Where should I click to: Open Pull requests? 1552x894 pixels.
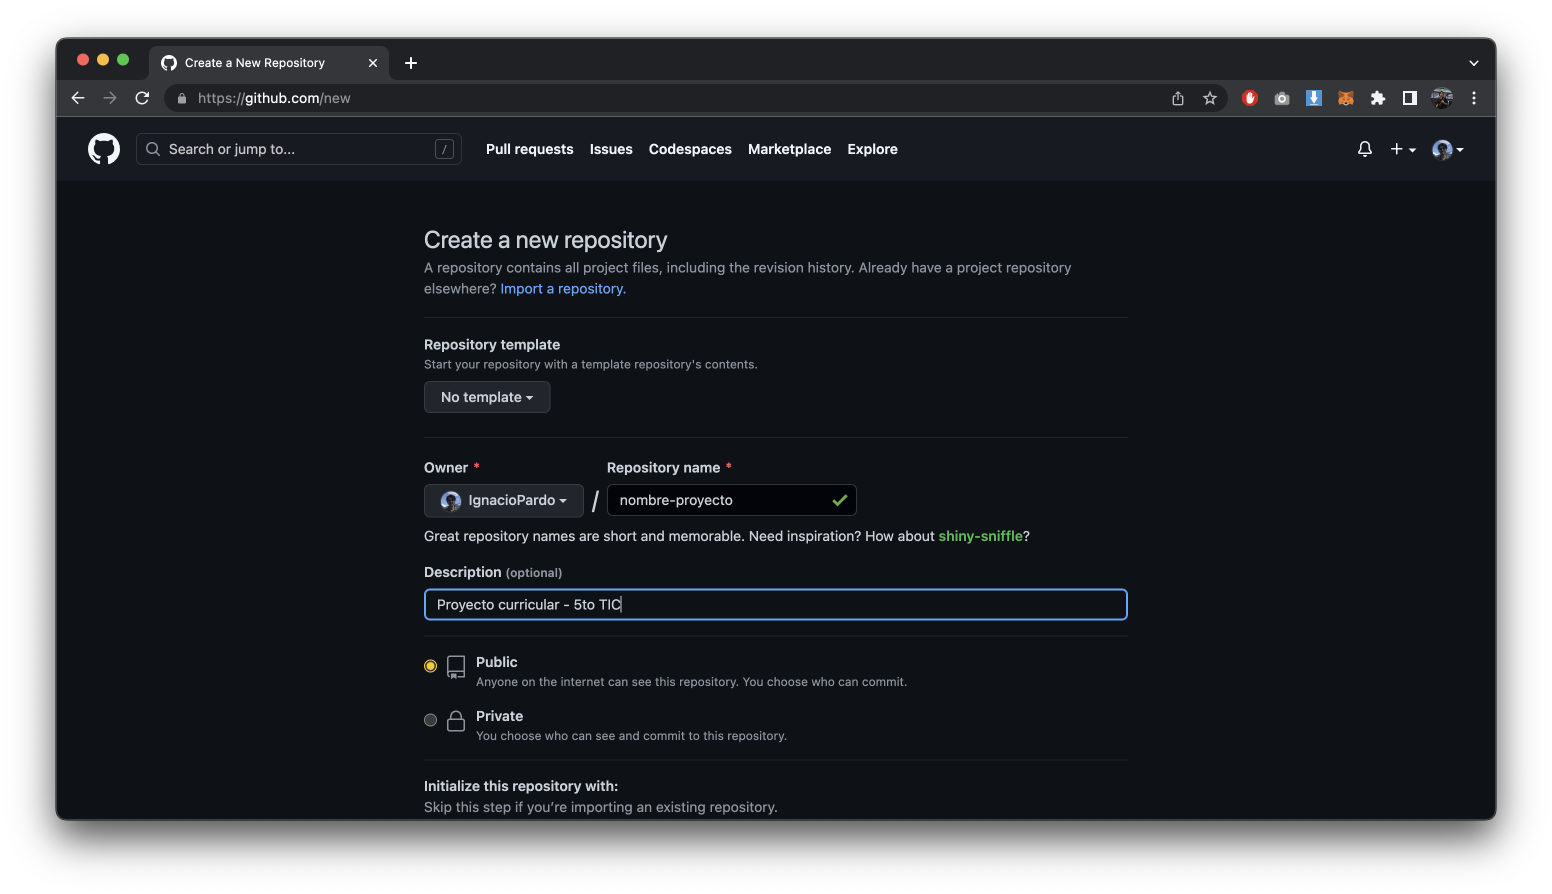pyautogui.click(x=530, y=149)
